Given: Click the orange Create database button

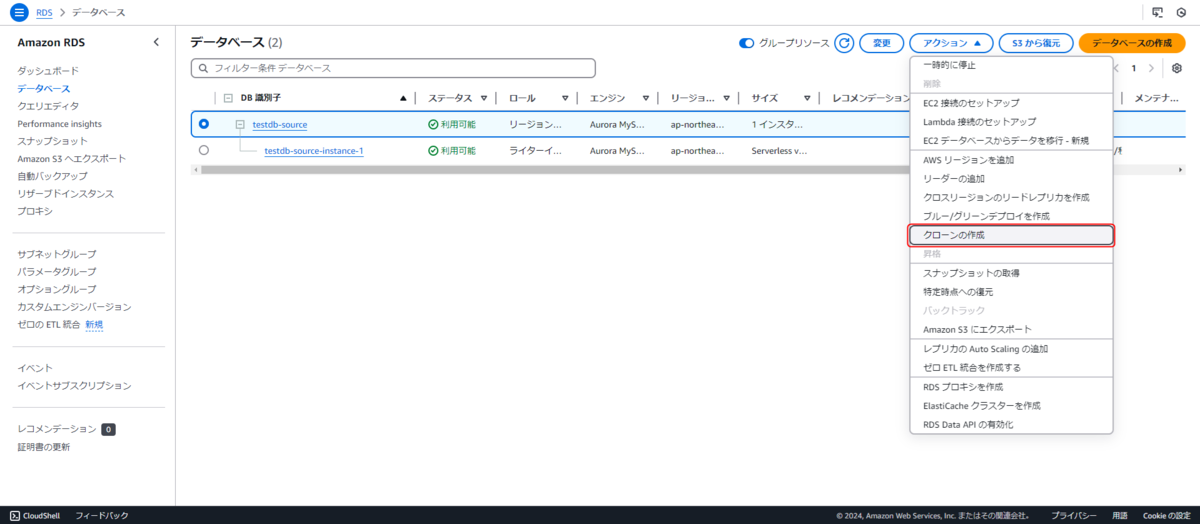Looking at the screenshot, I should [x=1131, y=43].
